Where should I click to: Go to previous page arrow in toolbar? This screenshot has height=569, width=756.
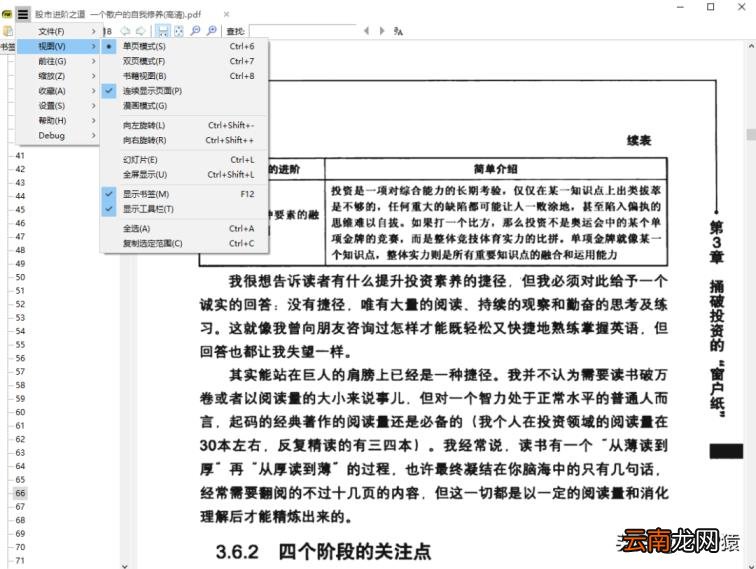[125, 31]
